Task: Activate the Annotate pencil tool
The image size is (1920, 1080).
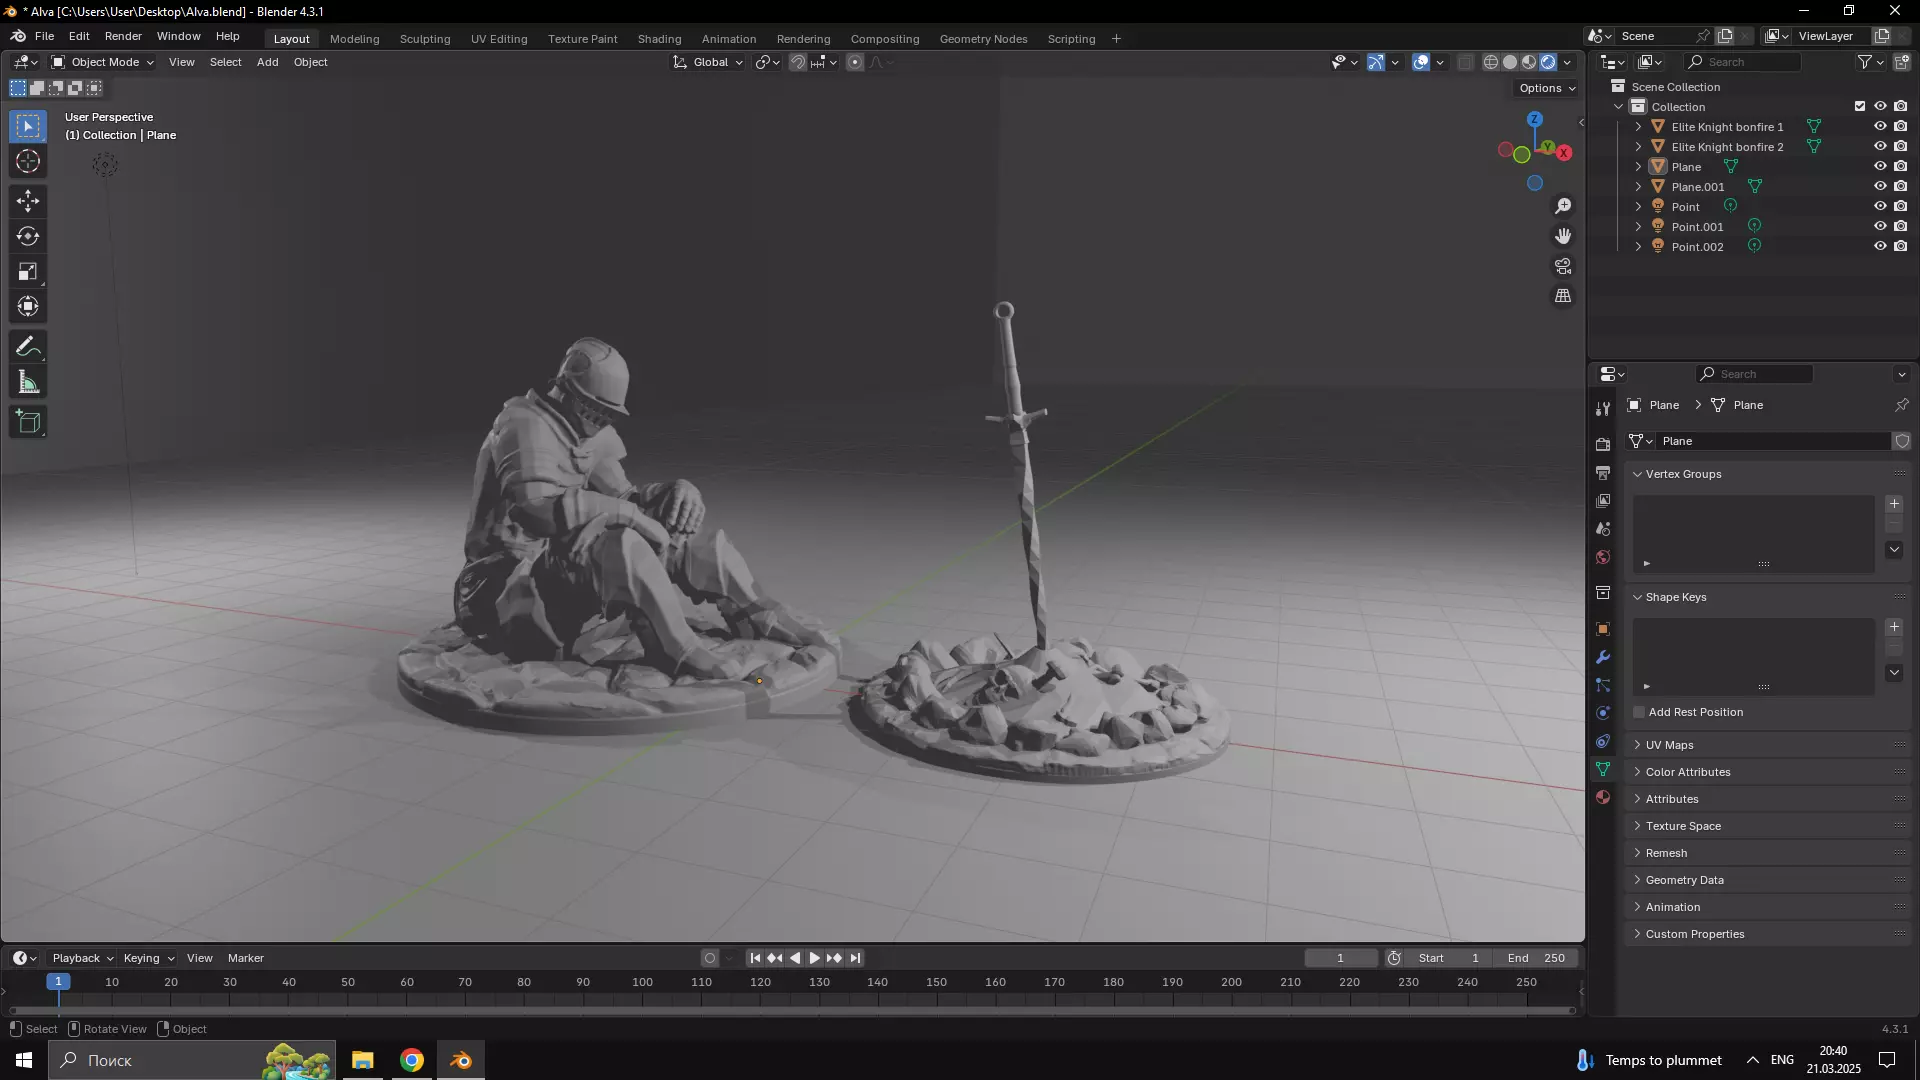Action: pyautogui.click(x=28, y=347)
